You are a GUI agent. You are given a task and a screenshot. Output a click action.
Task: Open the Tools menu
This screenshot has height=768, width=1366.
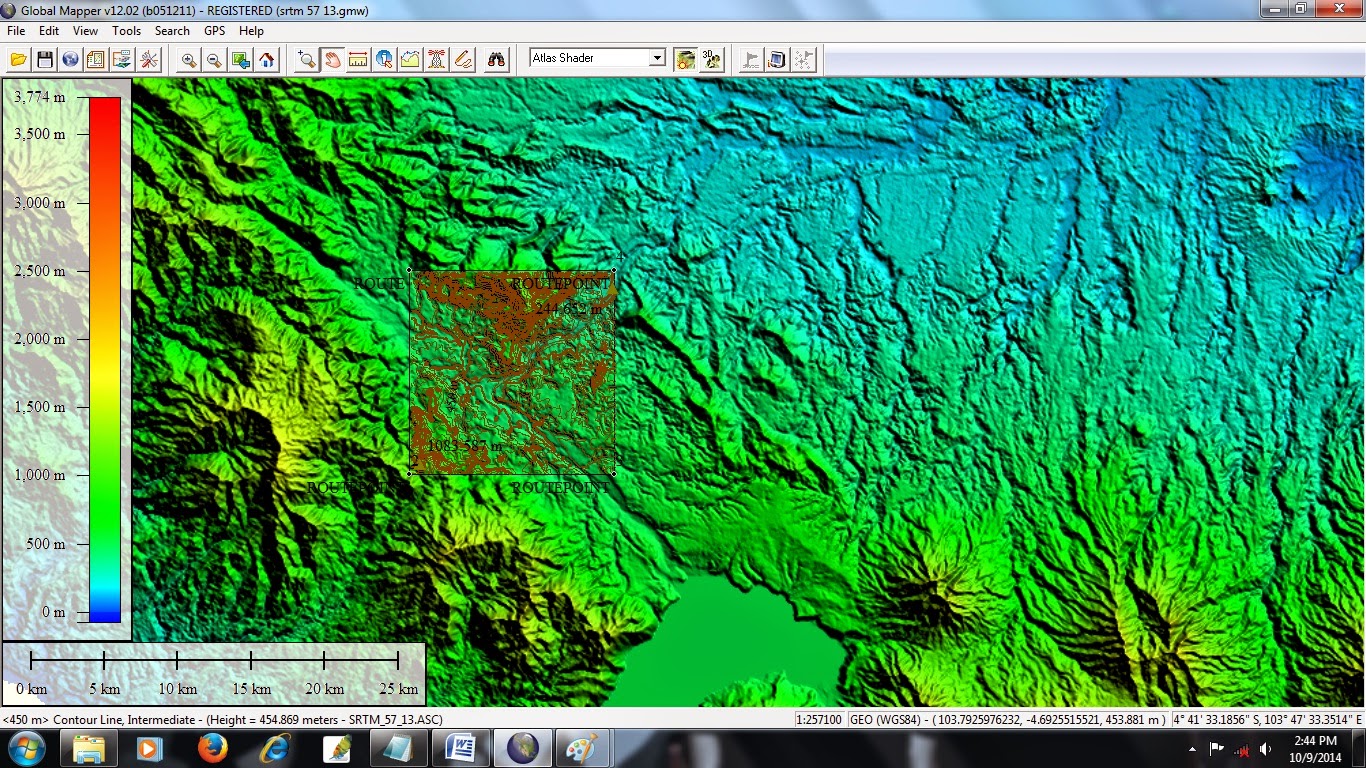pyautogui.click(x=126, y=30)
